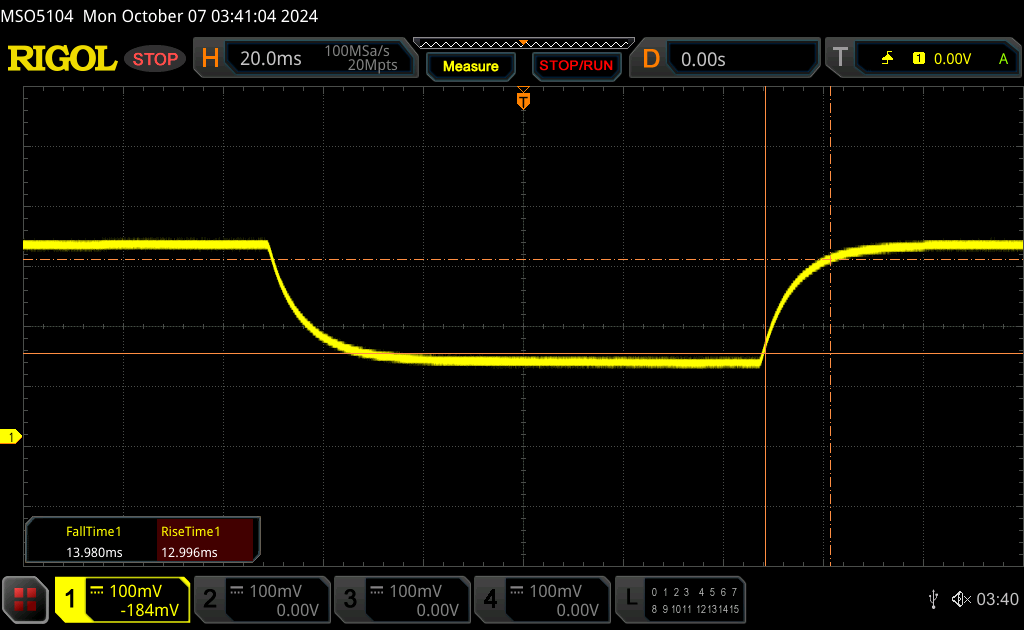Open the red function navigation menu icon

(x=25, y=599)
